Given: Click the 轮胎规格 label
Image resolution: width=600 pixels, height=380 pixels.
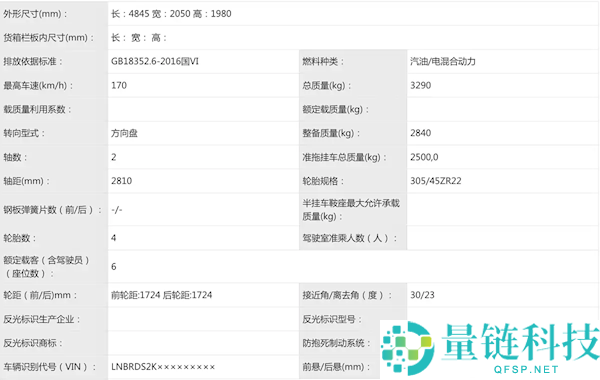Looking at the screenshot, I should [x=323, y=181].
